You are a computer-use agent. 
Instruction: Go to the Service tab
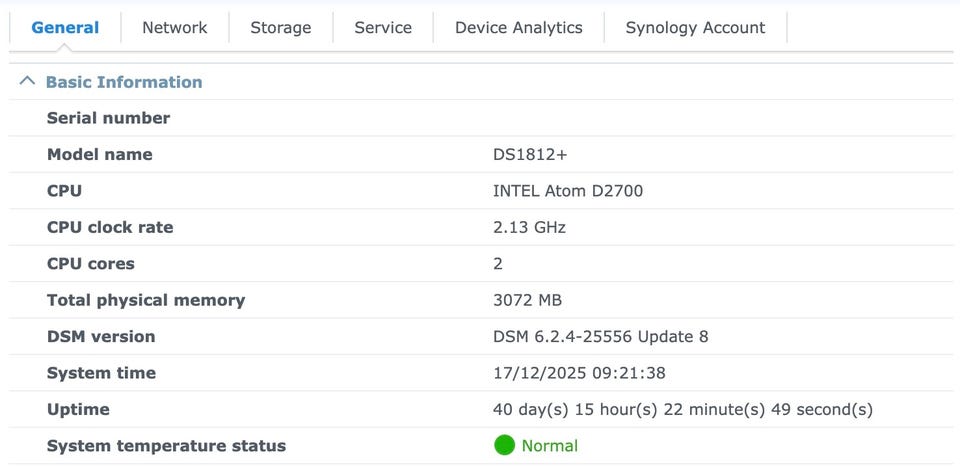coord(383,28)
